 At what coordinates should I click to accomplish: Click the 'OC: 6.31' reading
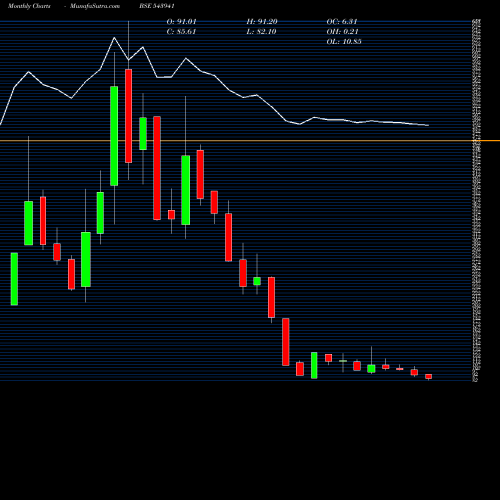342,22
